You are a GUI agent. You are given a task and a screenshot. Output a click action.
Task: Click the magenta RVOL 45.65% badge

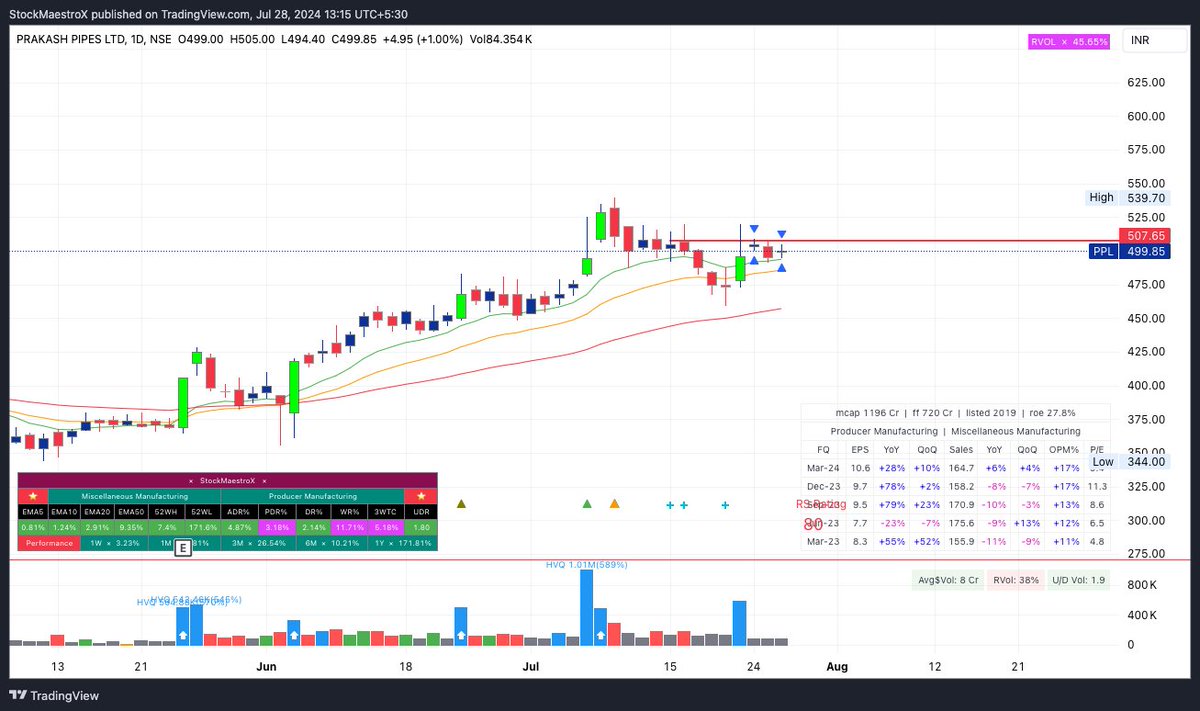[1070, 41]
